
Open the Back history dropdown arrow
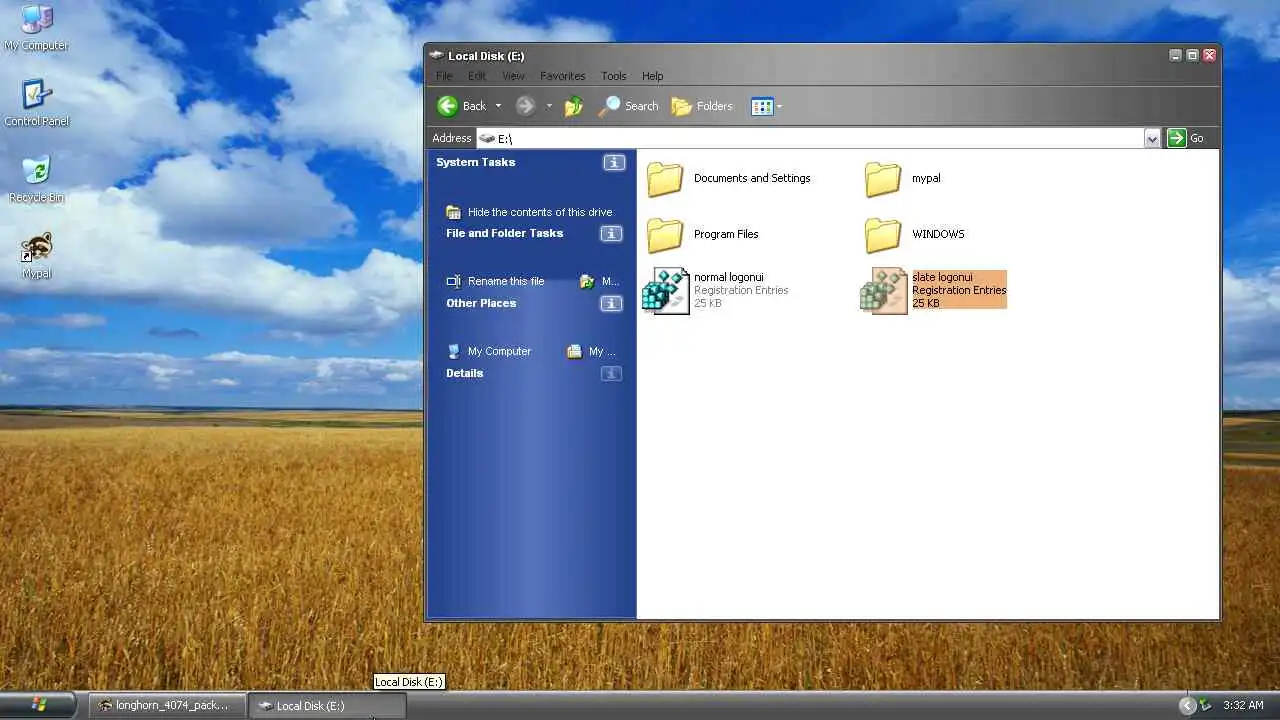[x=498, y=106]
